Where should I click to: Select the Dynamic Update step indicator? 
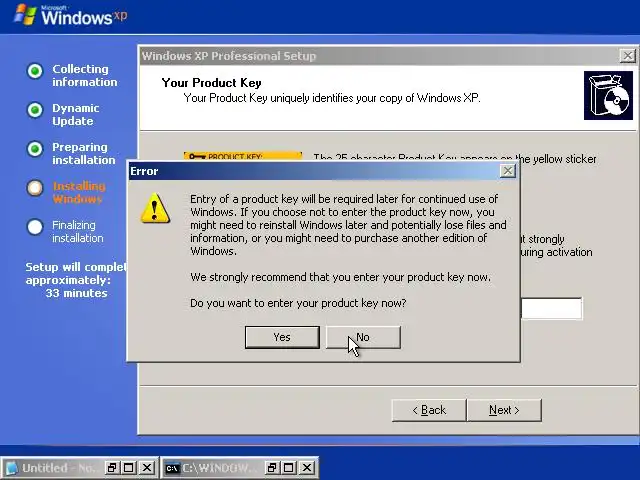tap(35, 110)
